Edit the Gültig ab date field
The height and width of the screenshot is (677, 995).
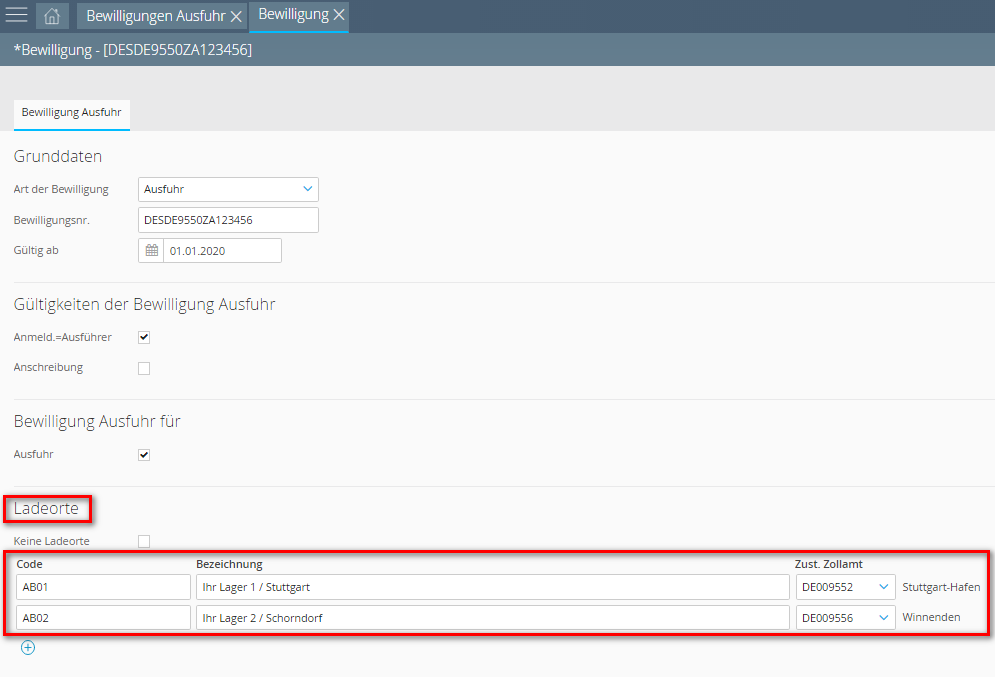click(221, 251)
